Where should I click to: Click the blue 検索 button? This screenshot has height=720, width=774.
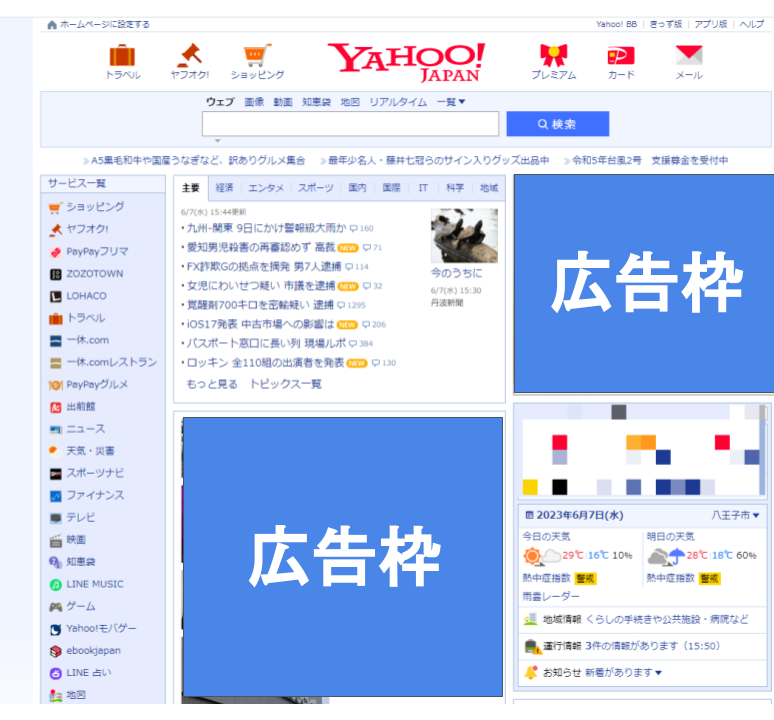pyautogui.click(x=558, y=124)
